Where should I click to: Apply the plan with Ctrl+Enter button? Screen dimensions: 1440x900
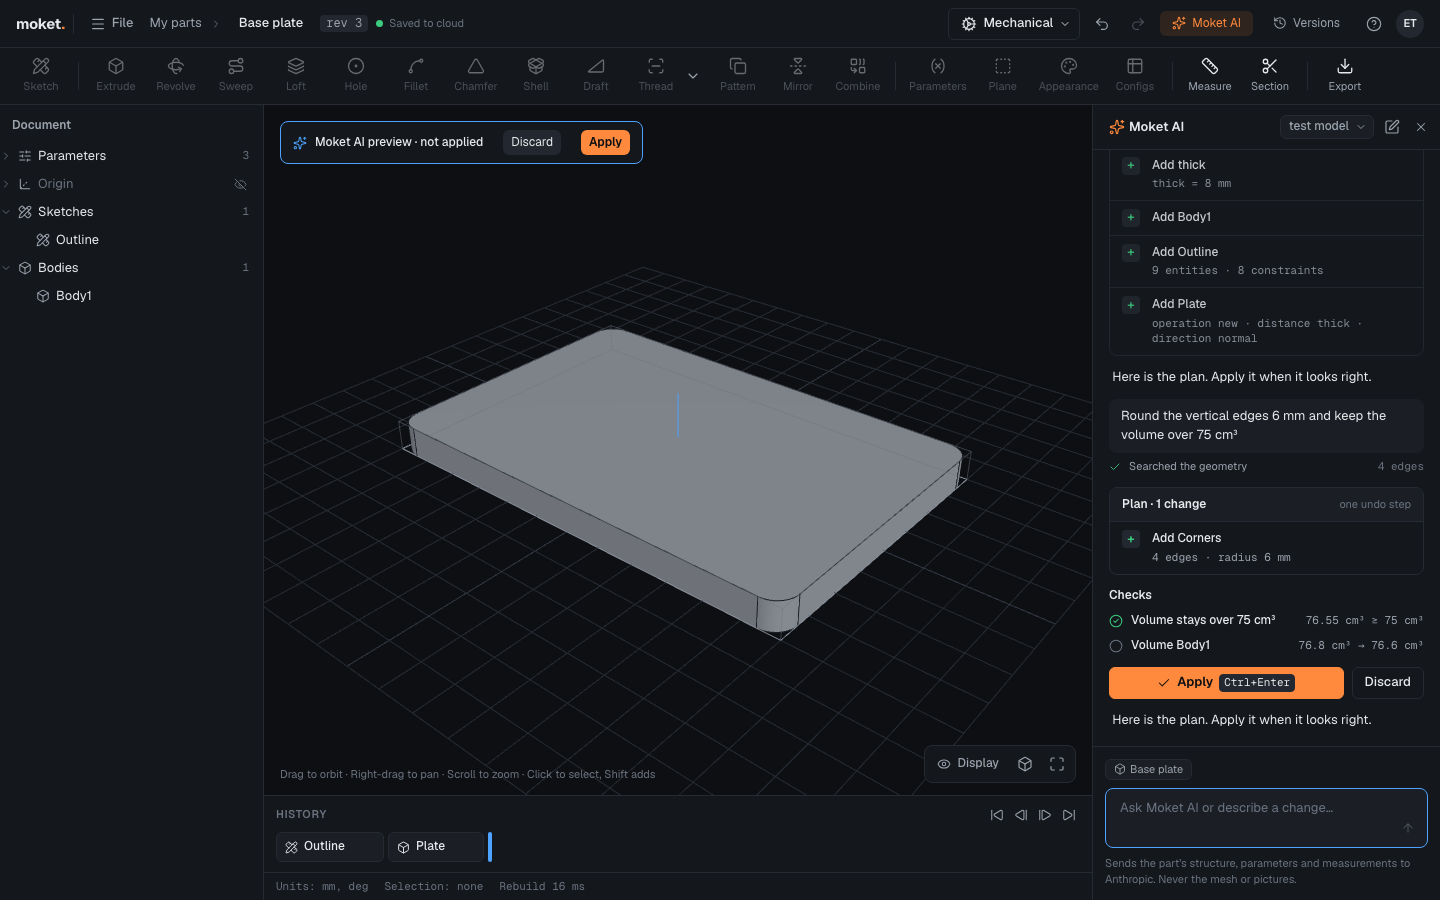pos(1226,683)
